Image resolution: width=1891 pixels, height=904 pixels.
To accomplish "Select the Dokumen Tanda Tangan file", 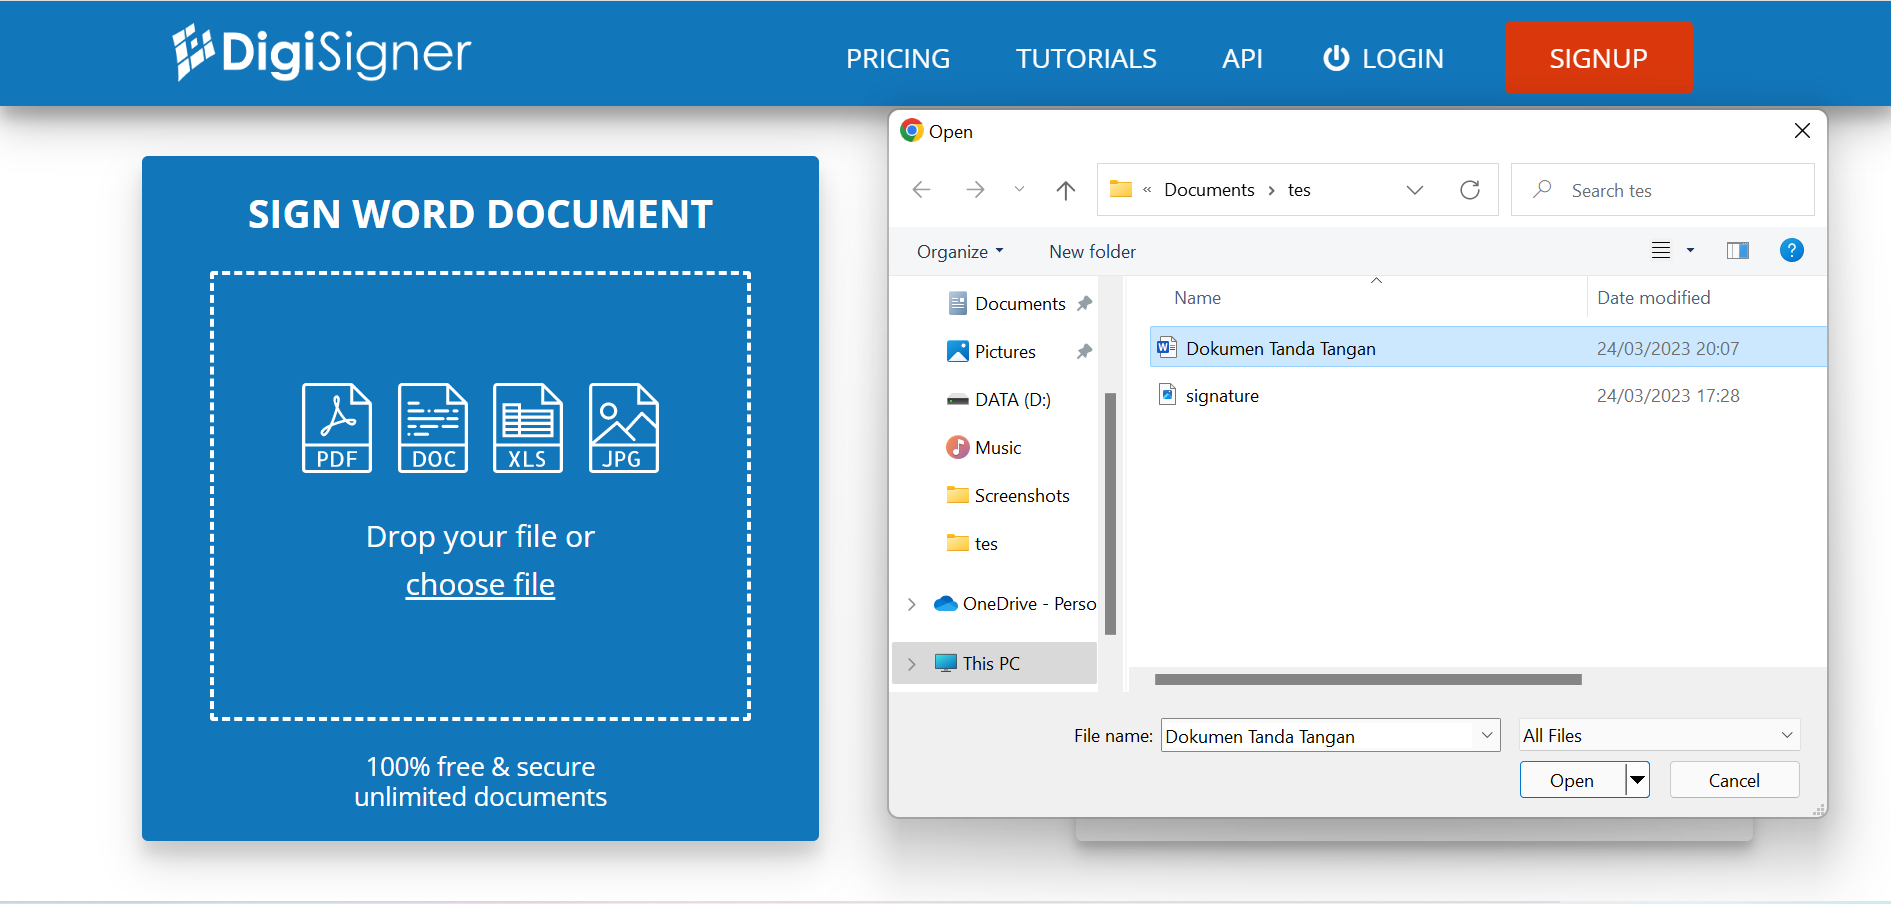I will [x=1488, y=348].
